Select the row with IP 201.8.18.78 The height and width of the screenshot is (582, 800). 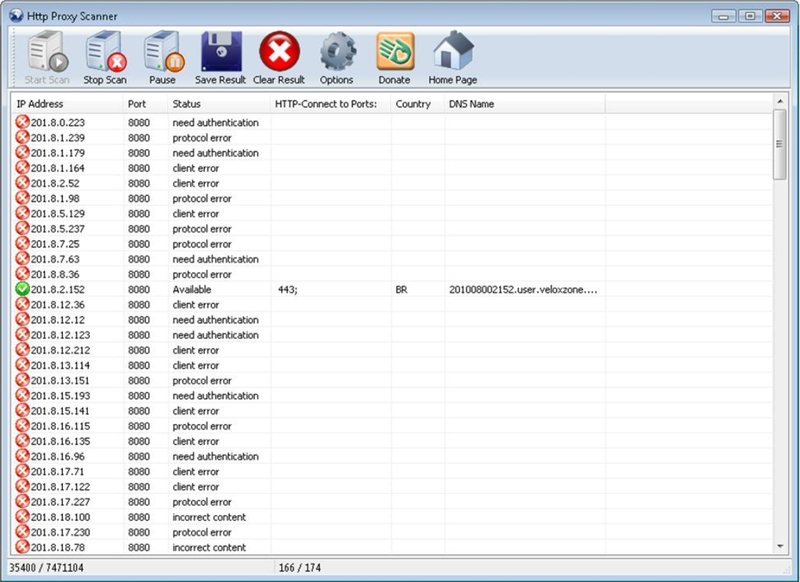(392, 547)
